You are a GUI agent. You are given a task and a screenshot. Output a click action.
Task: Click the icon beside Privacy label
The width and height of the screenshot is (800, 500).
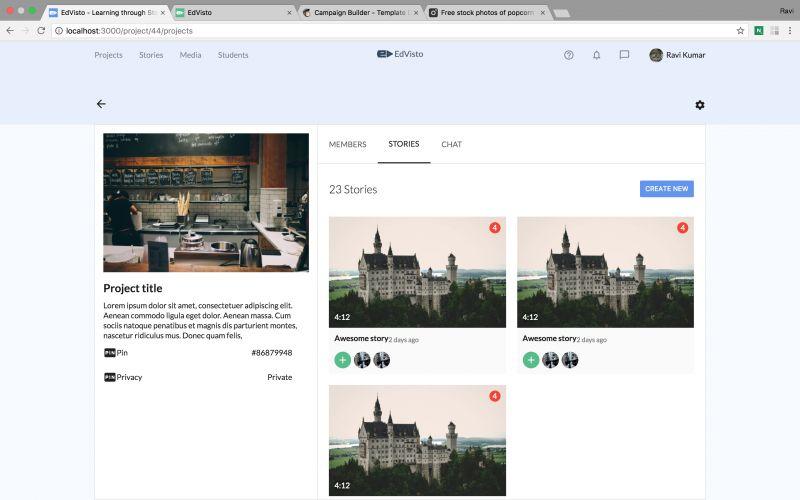tap(109, 378)
